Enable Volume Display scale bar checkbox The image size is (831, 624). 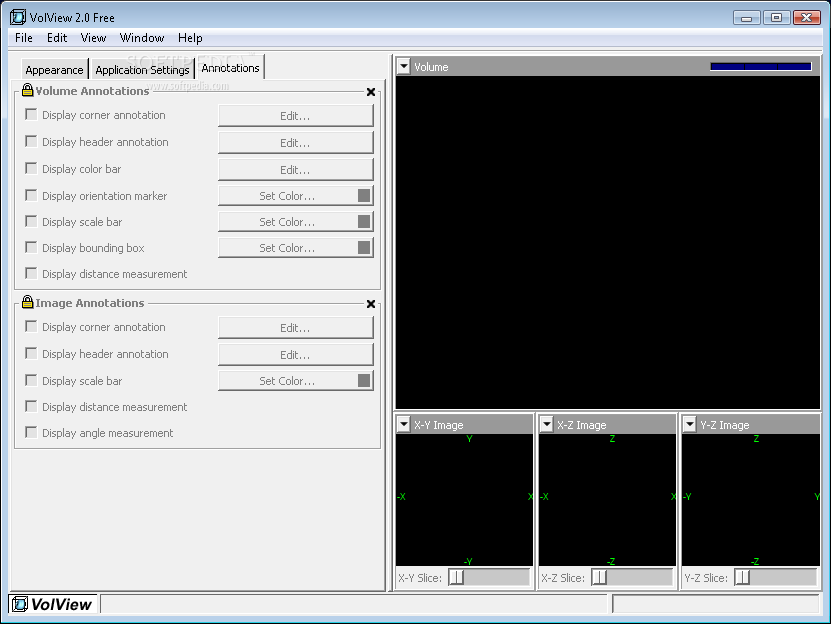point(31,222)
